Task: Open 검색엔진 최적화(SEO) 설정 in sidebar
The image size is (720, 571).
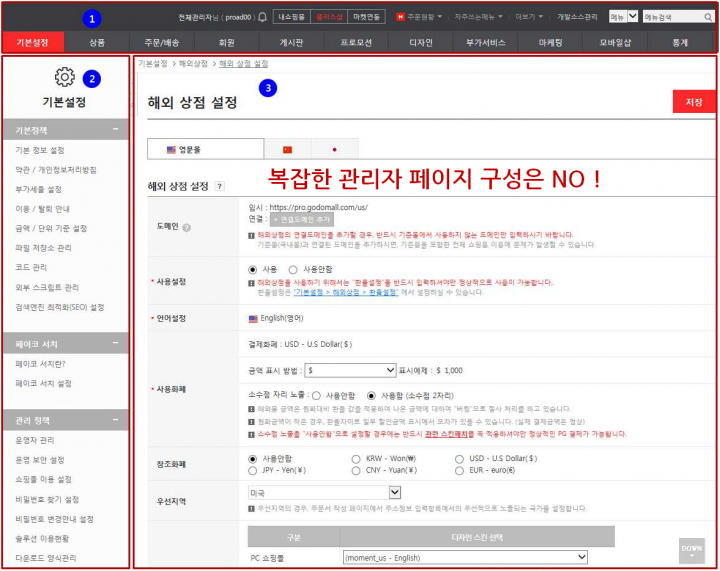Action: pos(60,307)
